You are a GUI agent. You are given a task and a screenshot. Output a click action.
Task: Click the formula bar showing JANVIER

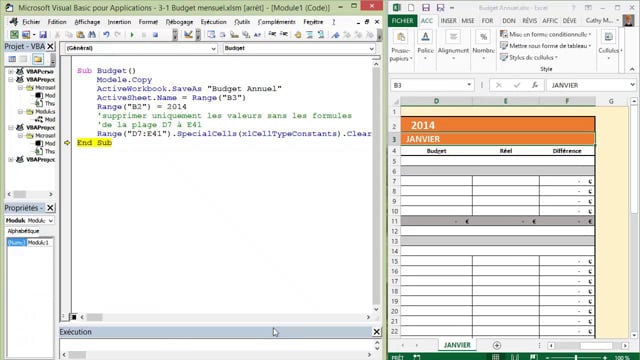pos(588,85)
